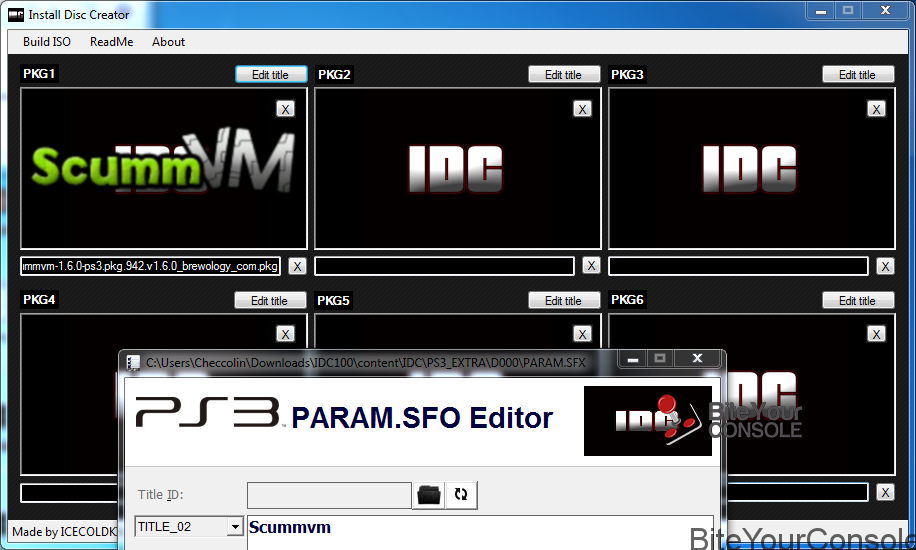The width and height of the screenshot is (916, 550).
Task: Click the PKG1 ScummVM thumbnail image
Action: pyautogui.click(x=164, y=168)
